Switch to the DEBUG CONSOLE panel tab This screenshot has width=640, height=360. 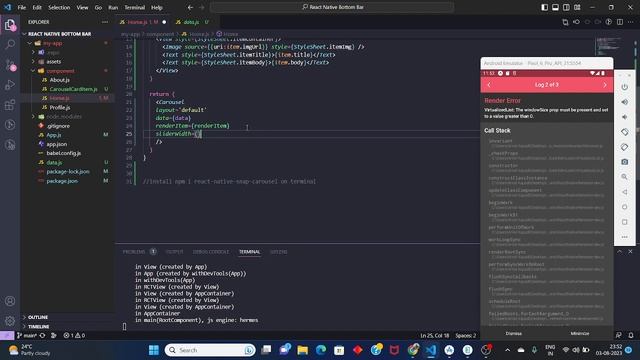[211, 252]
